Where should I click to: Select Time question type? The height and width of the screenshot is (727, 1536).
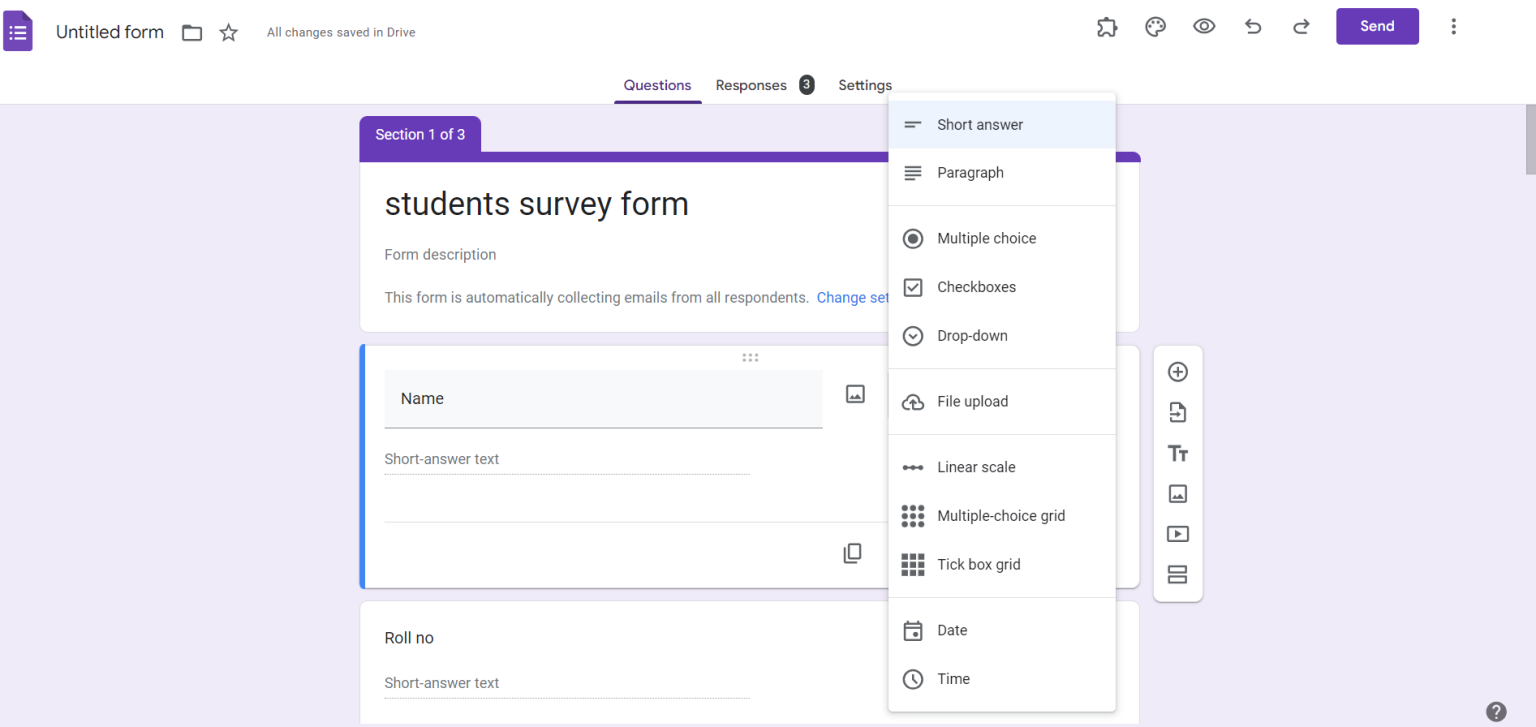point(1002,679)
